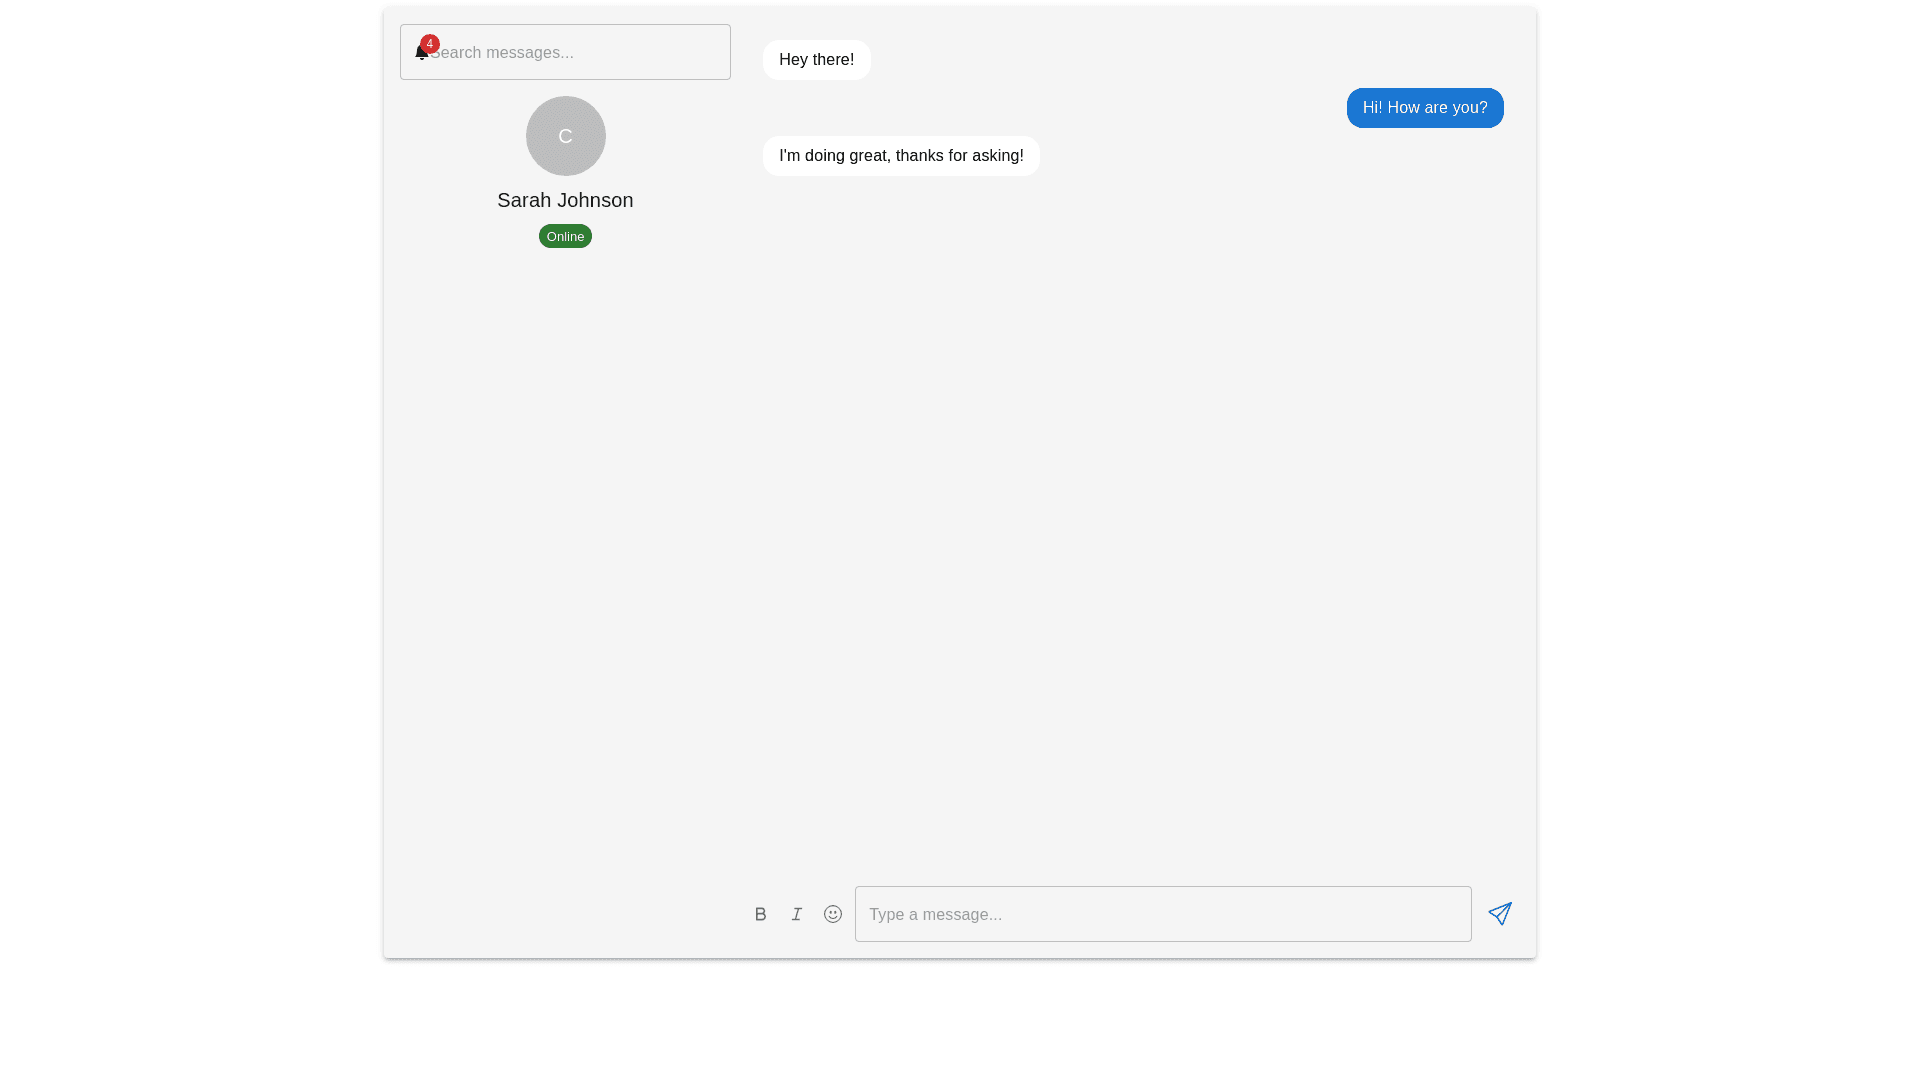Send the message with the blue arrow
The width and height of the screenshot is (1920, 1080).
coord(1499,914)
